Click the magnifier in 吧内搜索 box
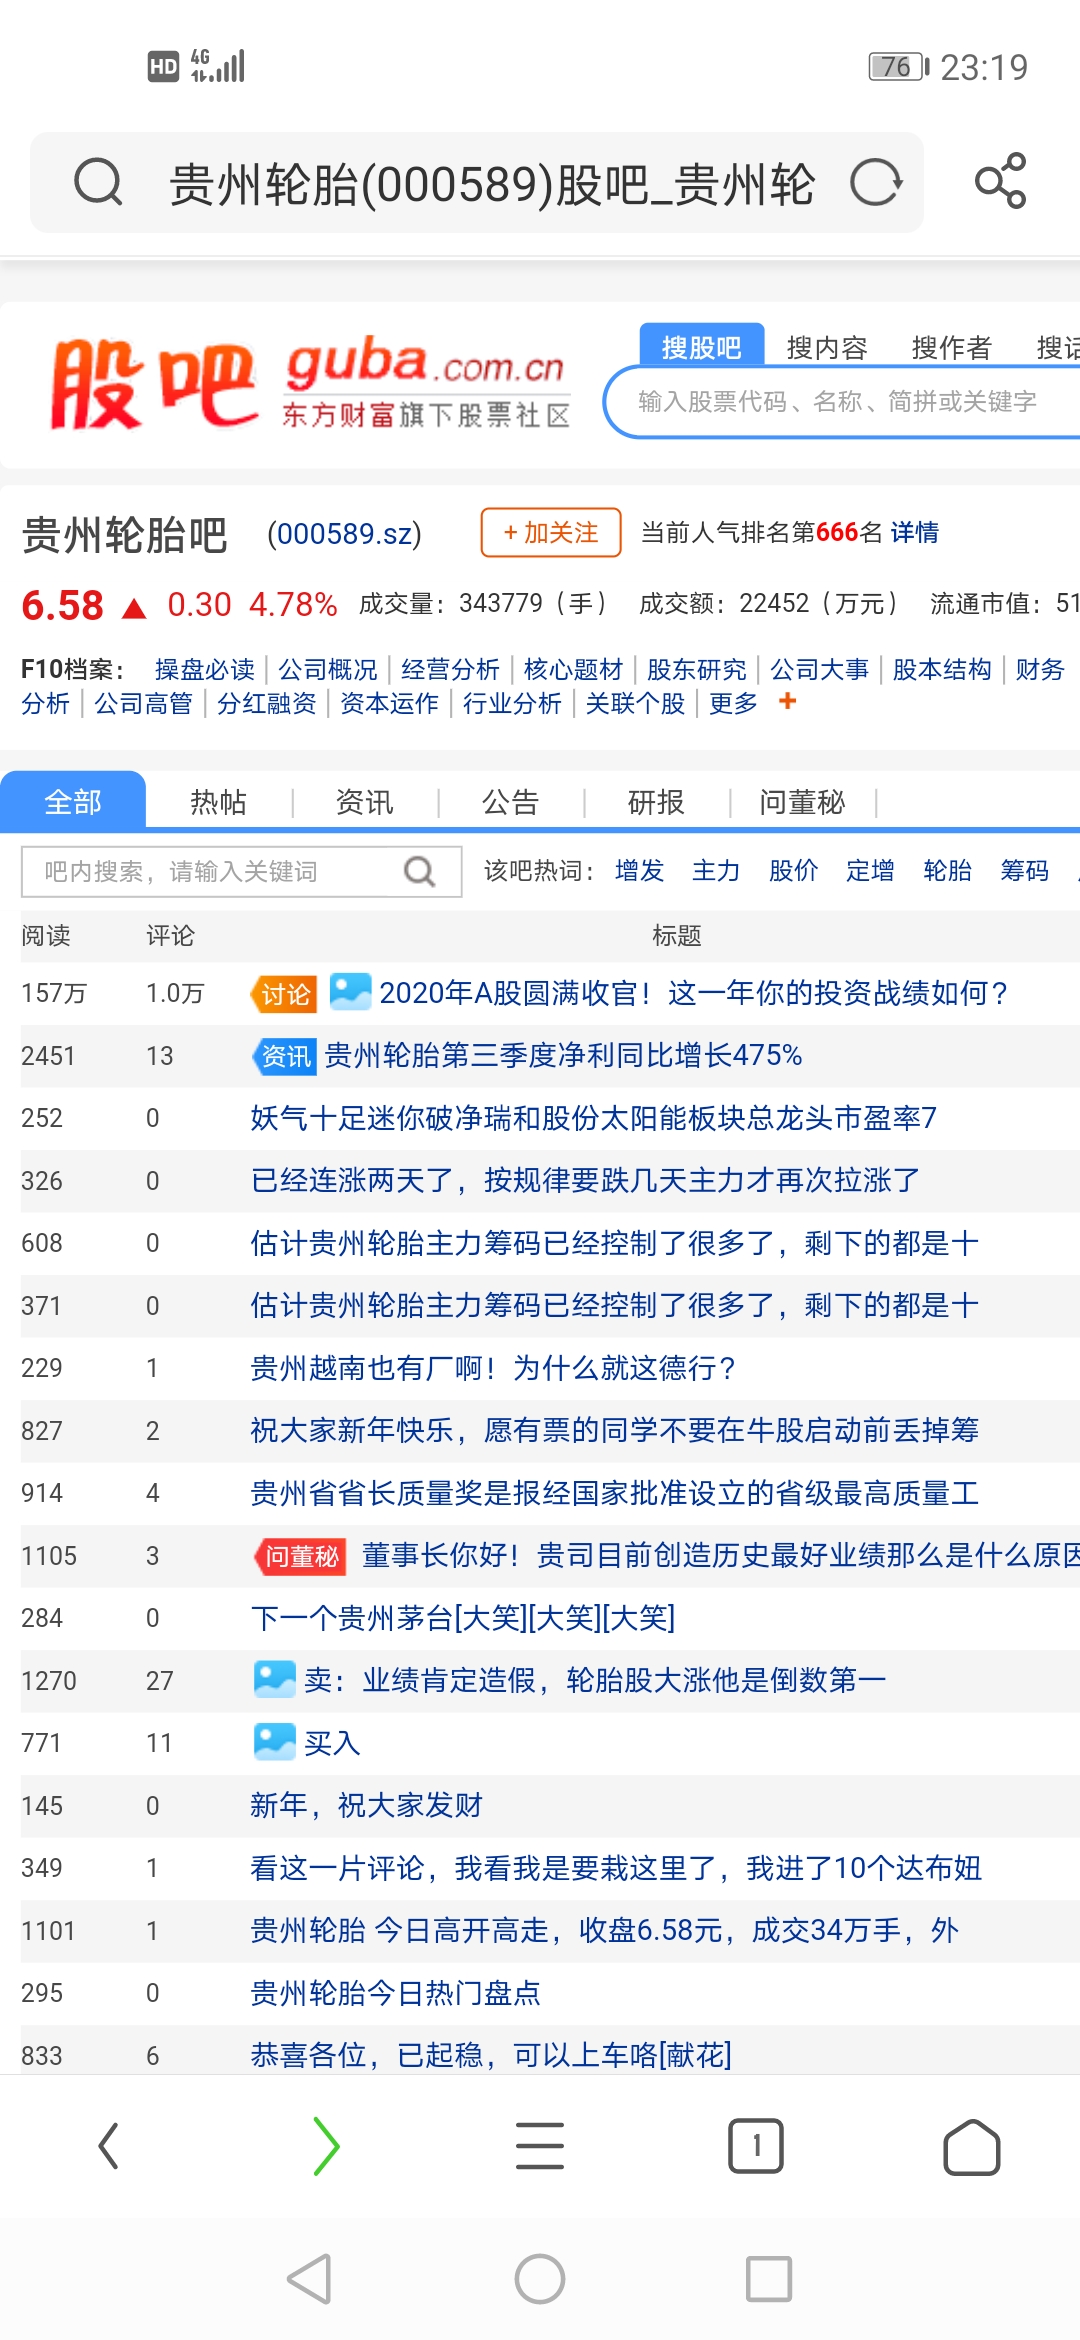The image size is (1080, 2340). tap(420, 872)
